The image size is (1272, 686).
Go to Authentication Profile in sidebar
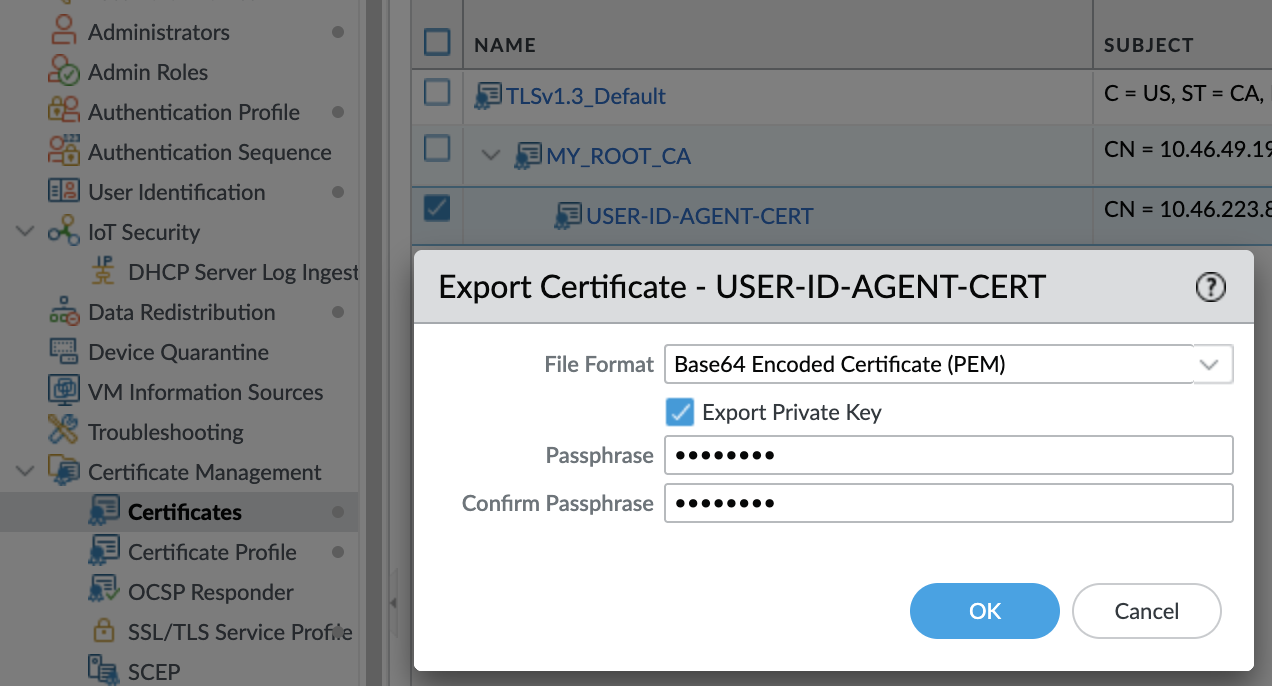(x=194, y=112)
